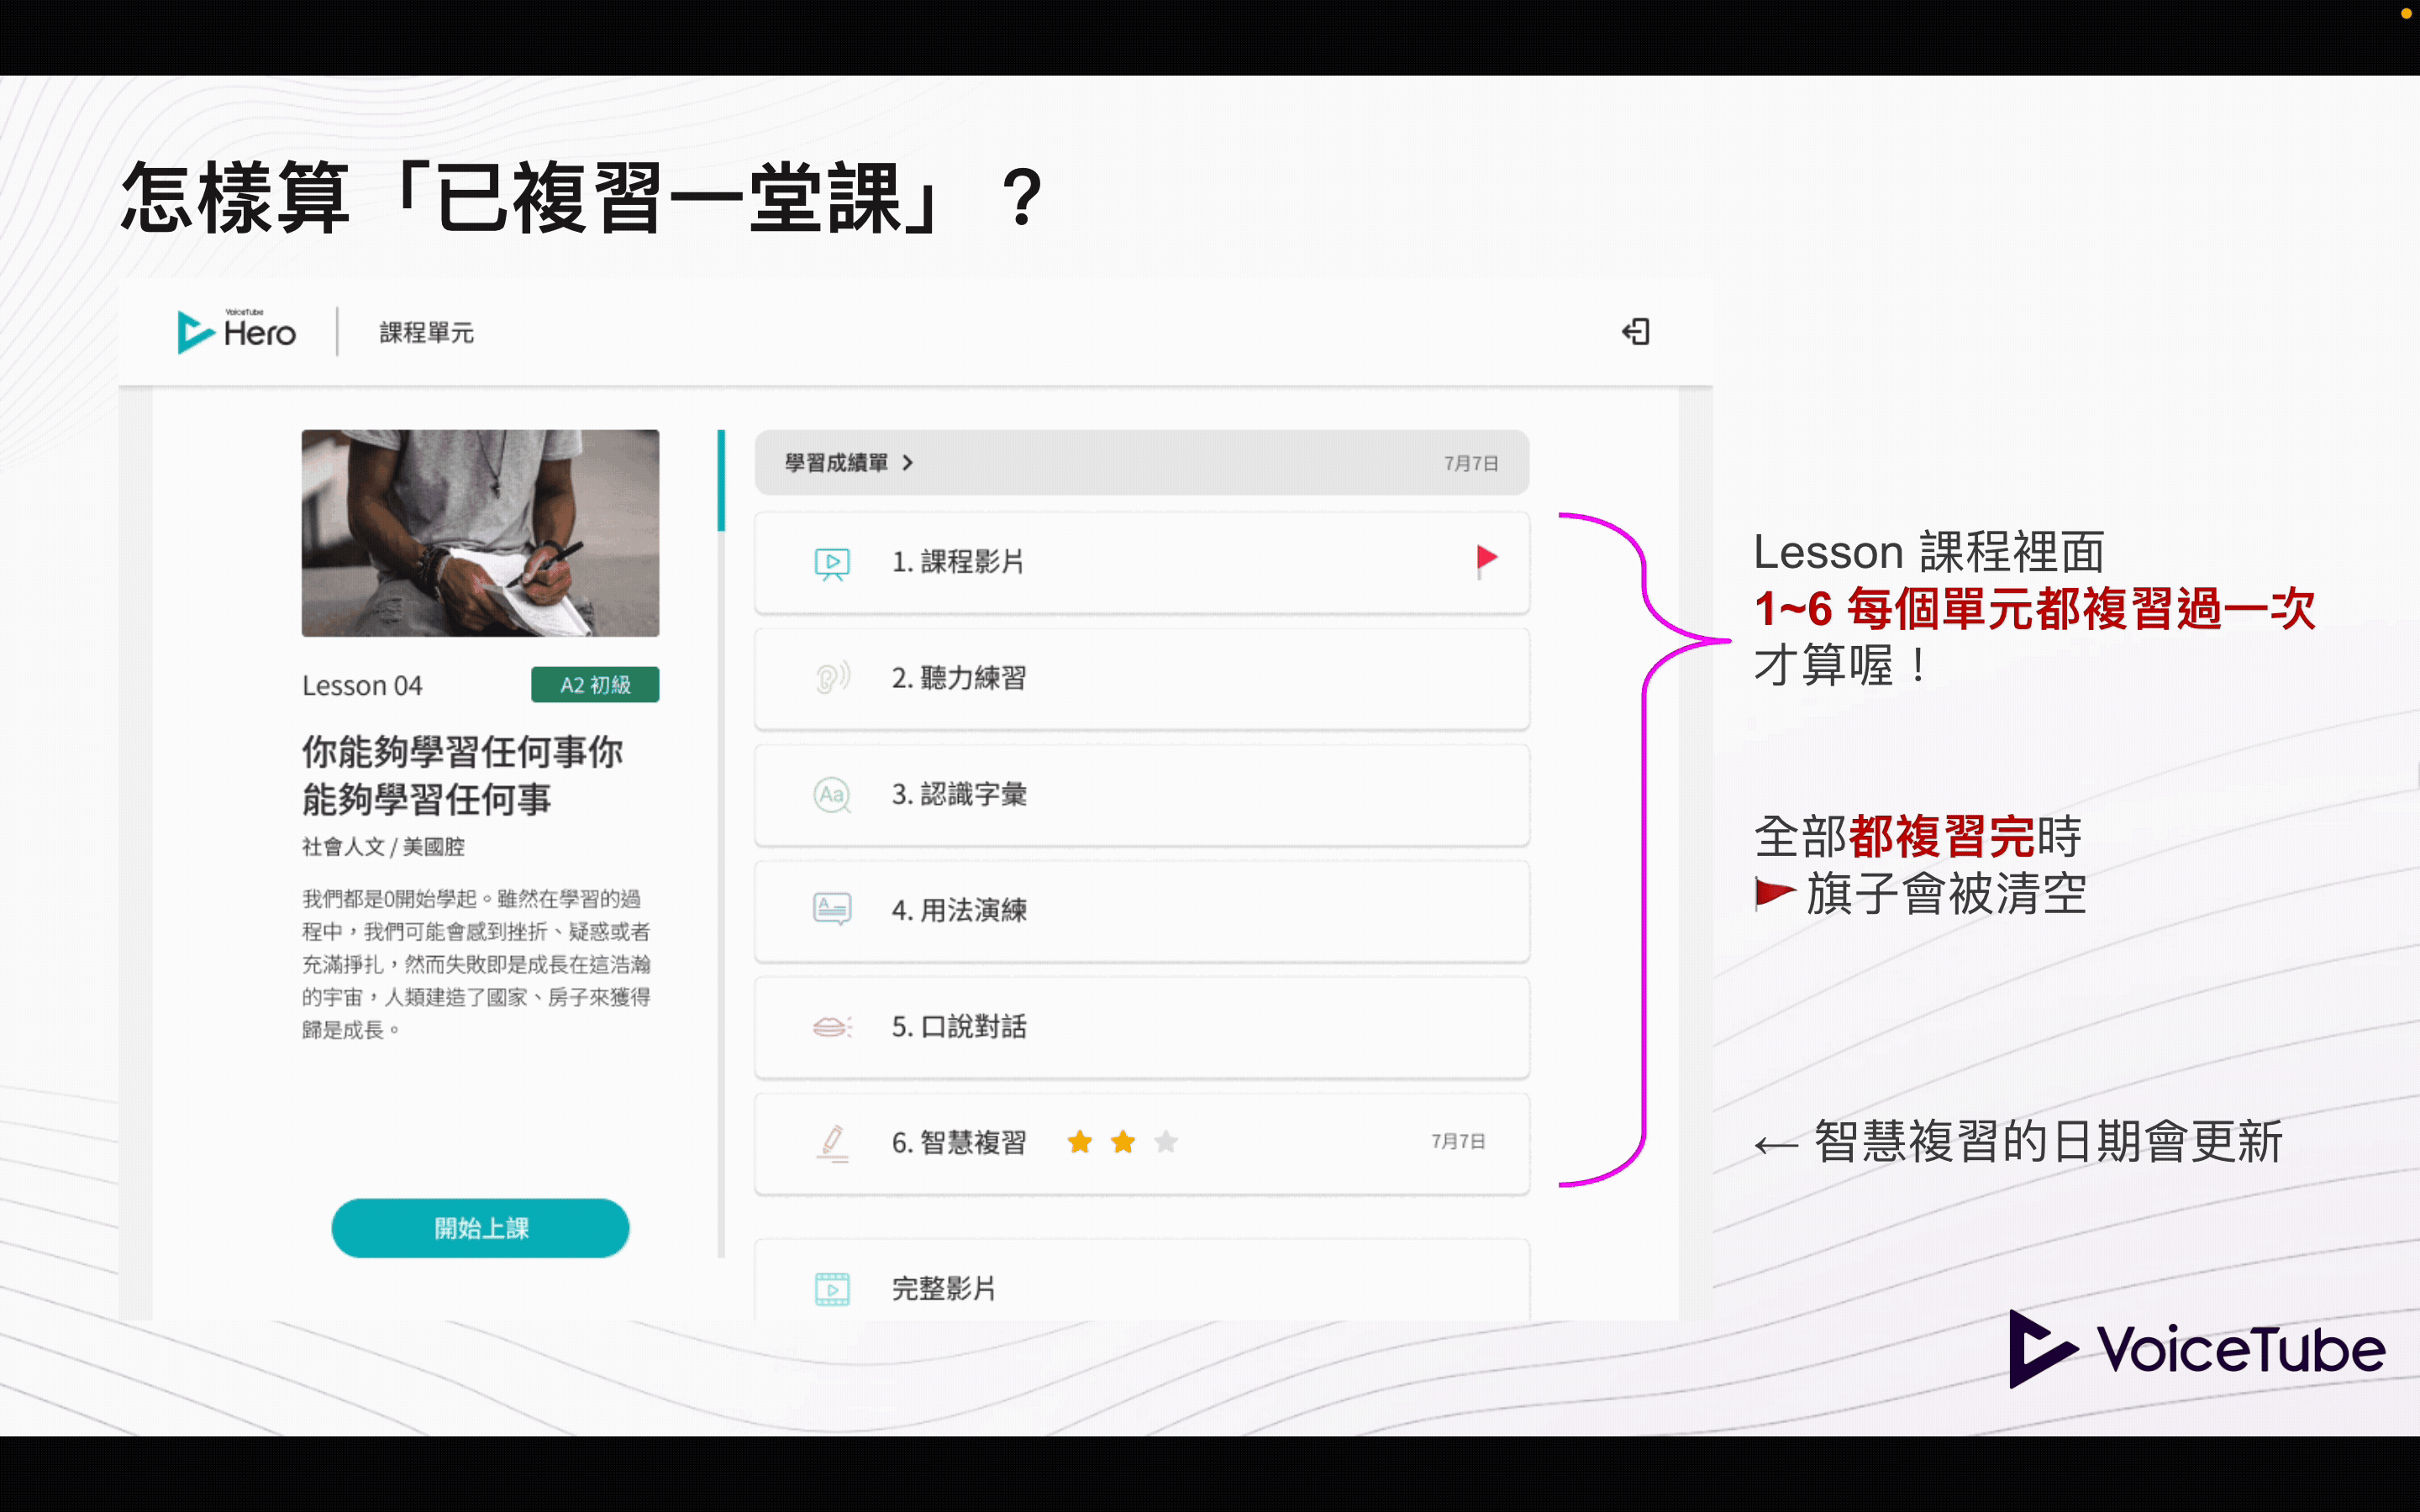The height and width of the screenshot is (1512, 2420).
Task: Click the A2 初級 level badge
Action: 594,684
